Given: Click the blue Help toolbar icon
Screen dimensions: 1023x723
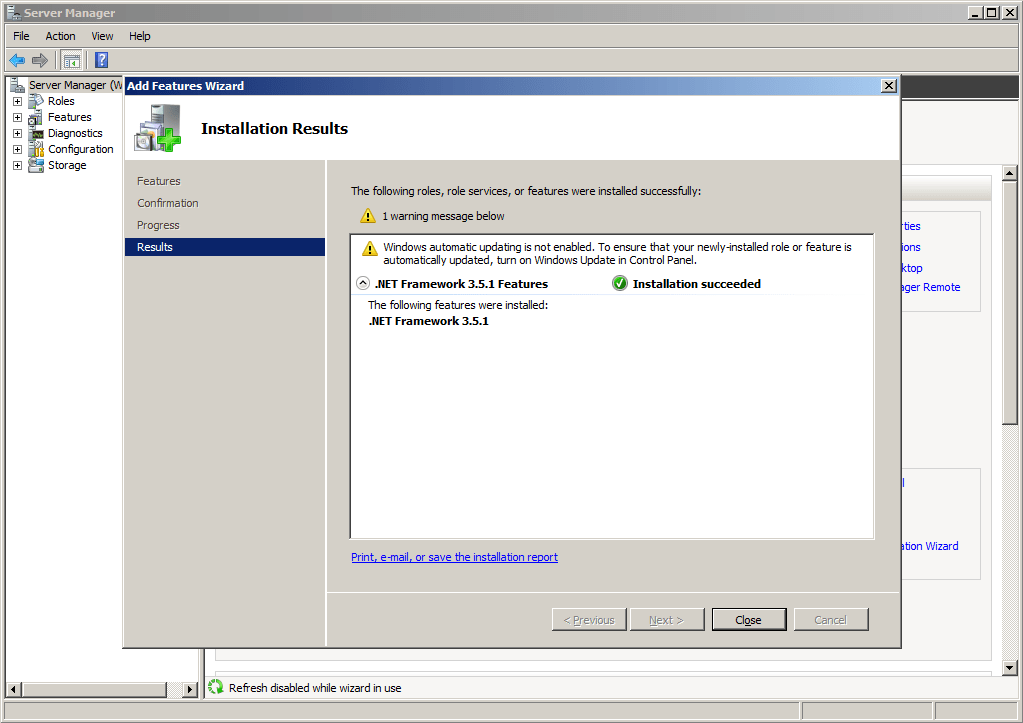Looking at the screenshot, I should (x=101, y=60).
